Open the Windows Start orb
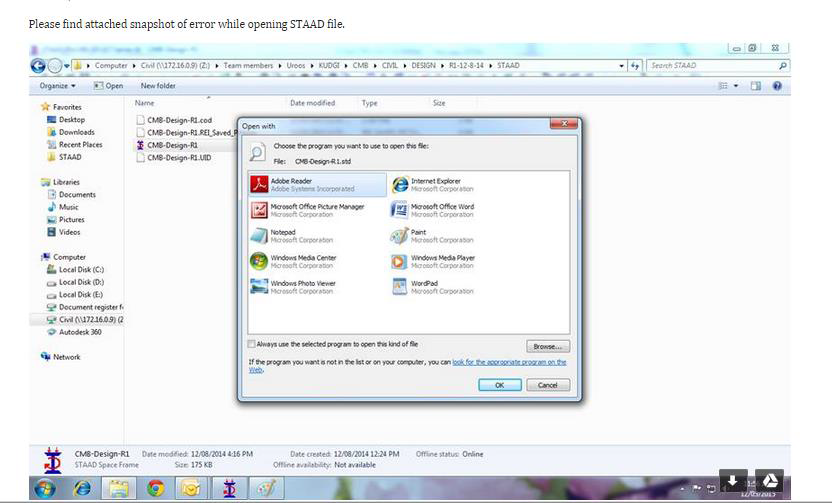 pos(45,488)
